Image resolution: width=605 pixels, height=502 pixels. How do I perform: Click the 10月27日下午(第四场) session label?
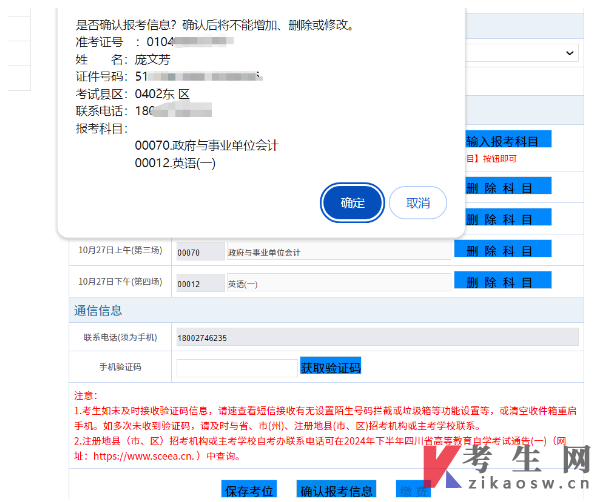[x=120, y=282]
